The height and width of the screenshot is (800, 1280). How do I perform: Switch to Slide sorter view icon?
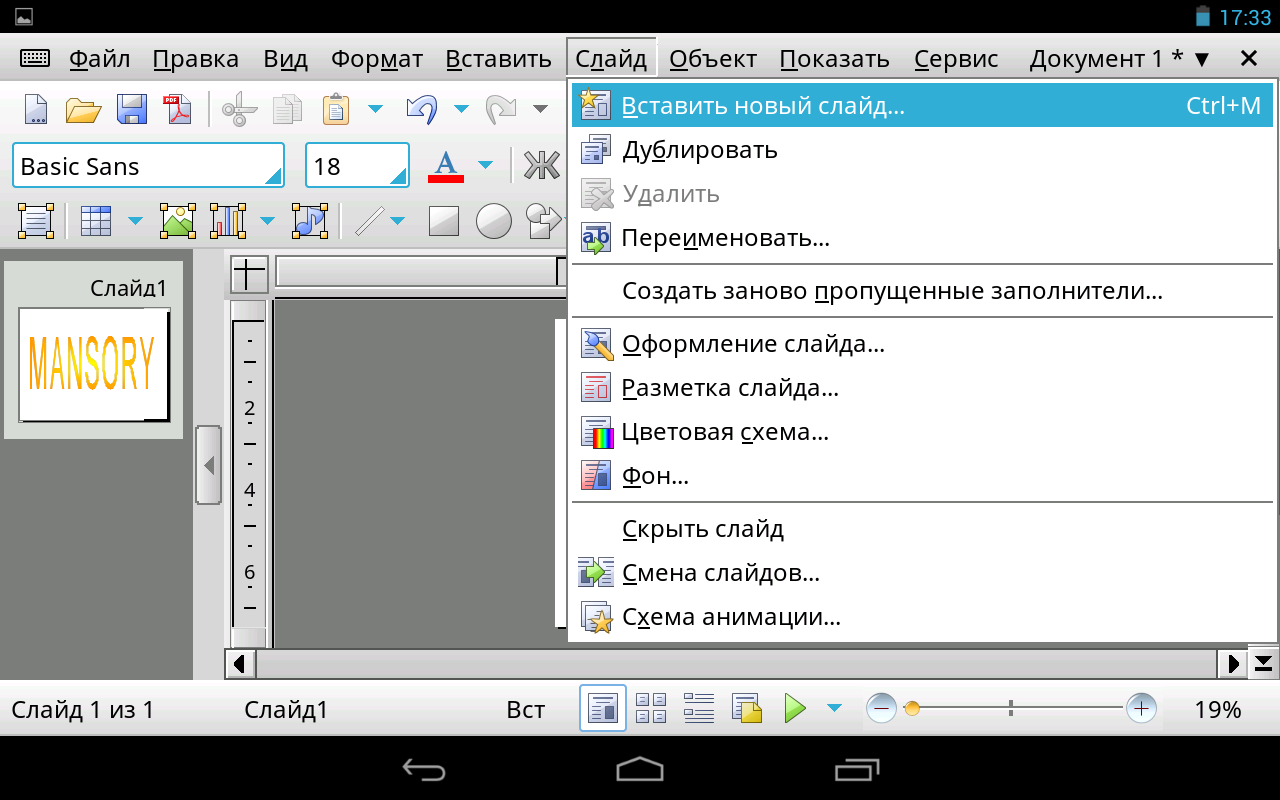[651, 709]
